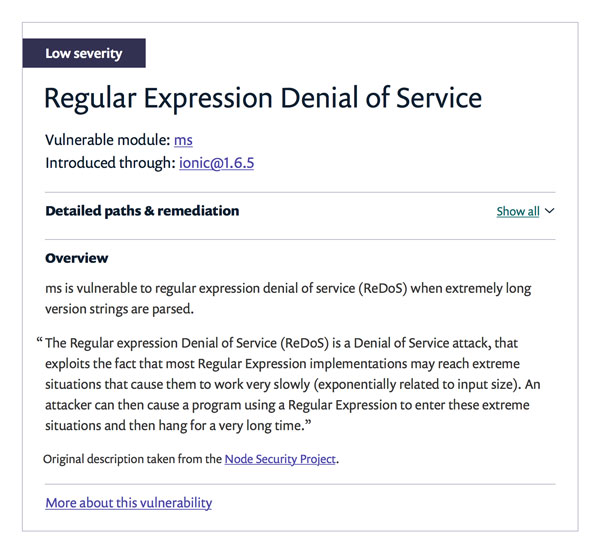Click the opening quotation mark icon

39,340
